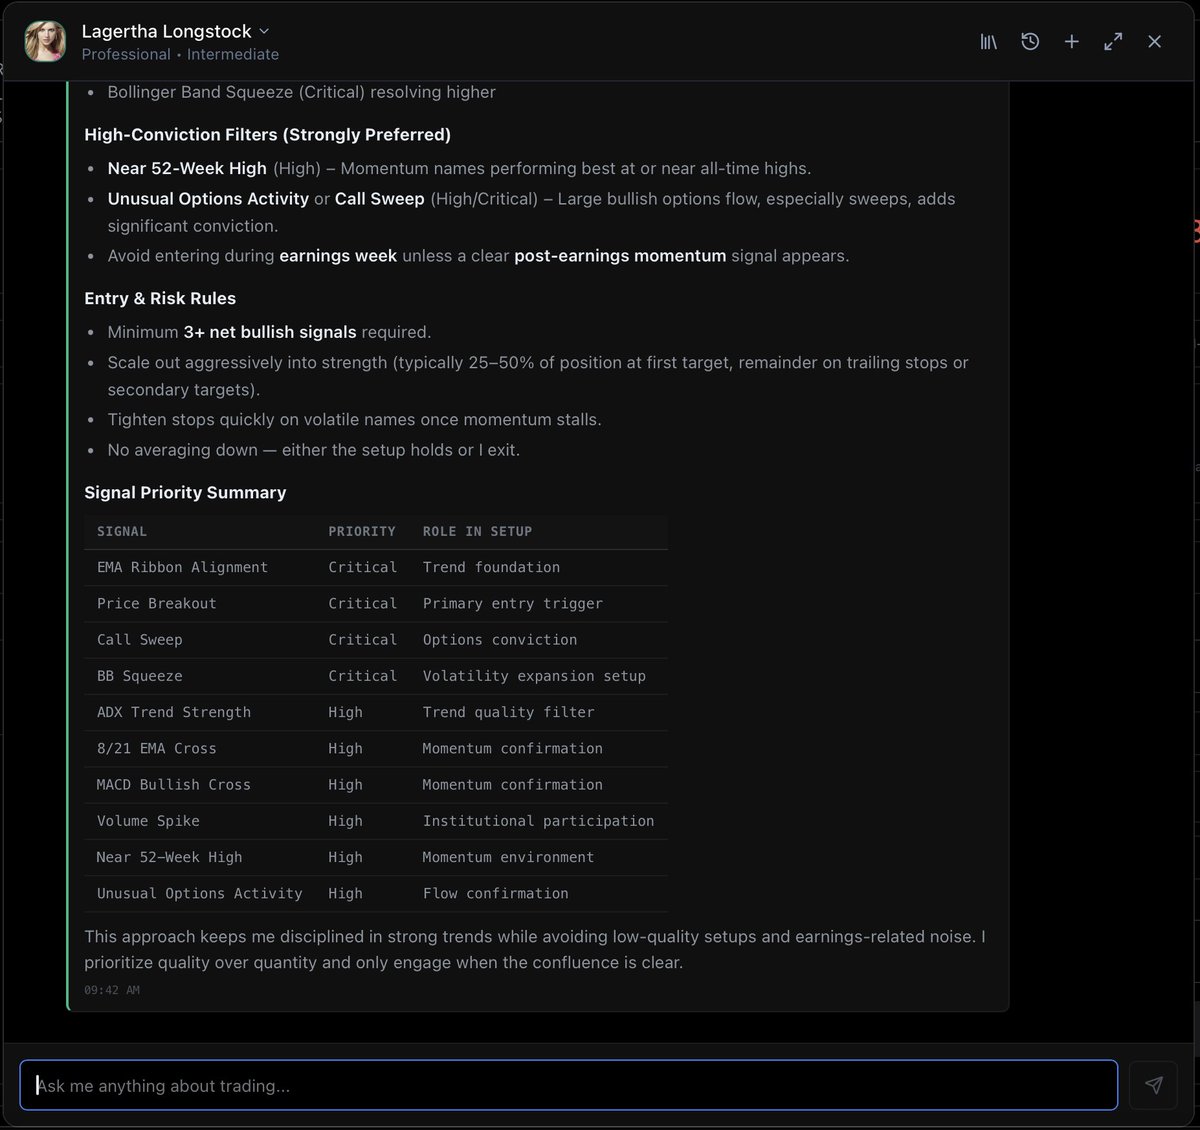Click the "ROLE IN SETUP" column header
Viewport: 1200px width, 1130px height.
click(477, 531)
